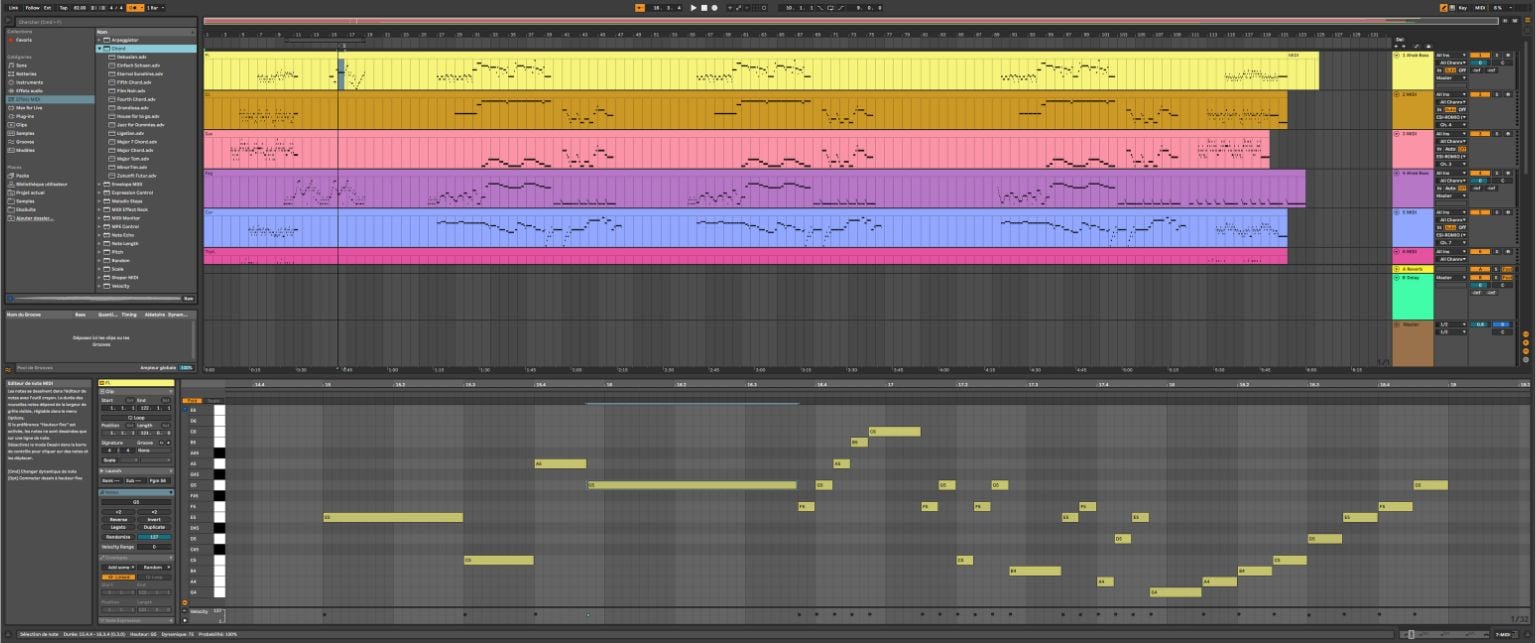Click the Play button in transport
Screen dimensions: 1536x643
click(x=694, y=7)
